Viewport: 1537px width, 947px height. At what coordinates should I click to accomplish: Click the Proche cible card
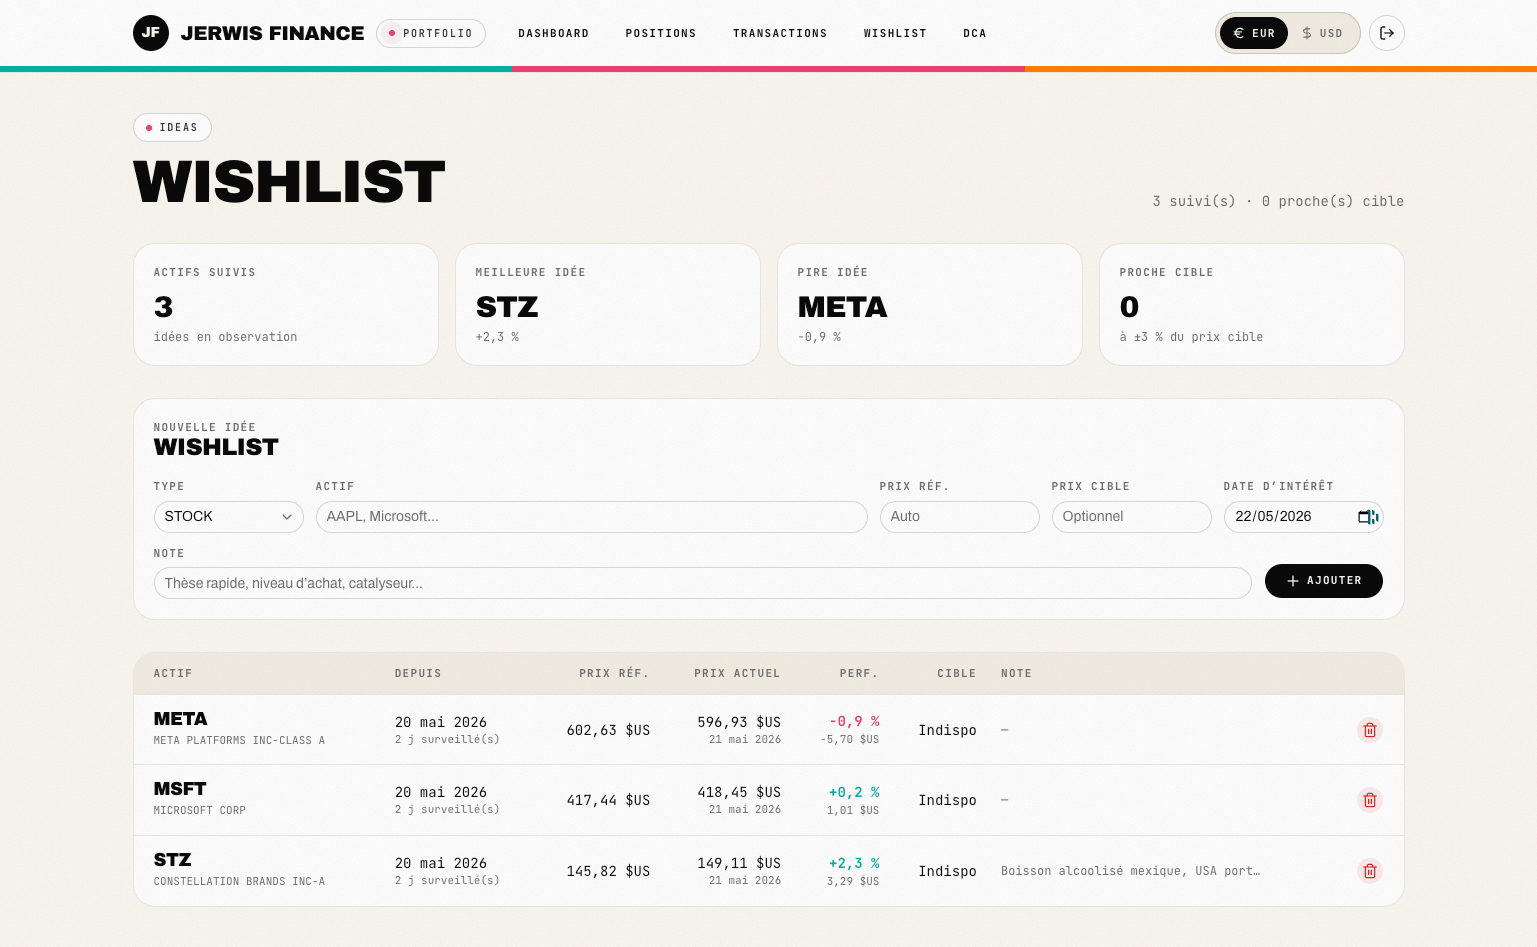(x=1252, y=305)
